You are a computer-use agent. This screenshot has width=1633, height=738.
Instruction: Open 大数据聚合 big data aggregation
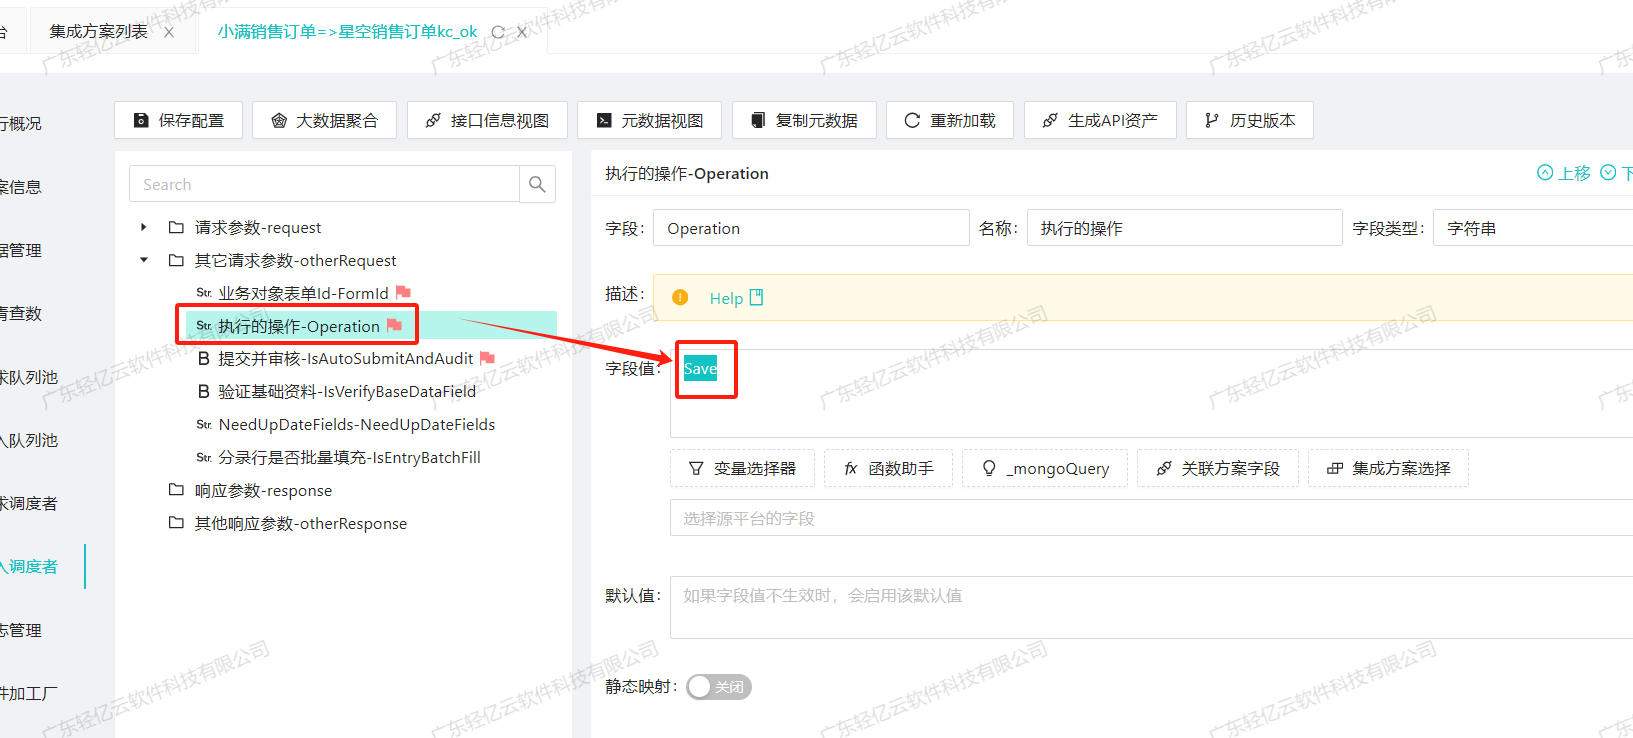pyautogui.click(x=324, y=120)
